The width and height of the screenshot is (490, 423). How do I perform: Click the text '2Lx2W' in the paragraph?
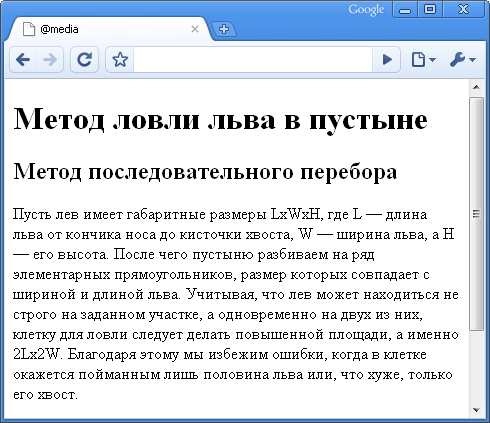click(x=36, y=355)
